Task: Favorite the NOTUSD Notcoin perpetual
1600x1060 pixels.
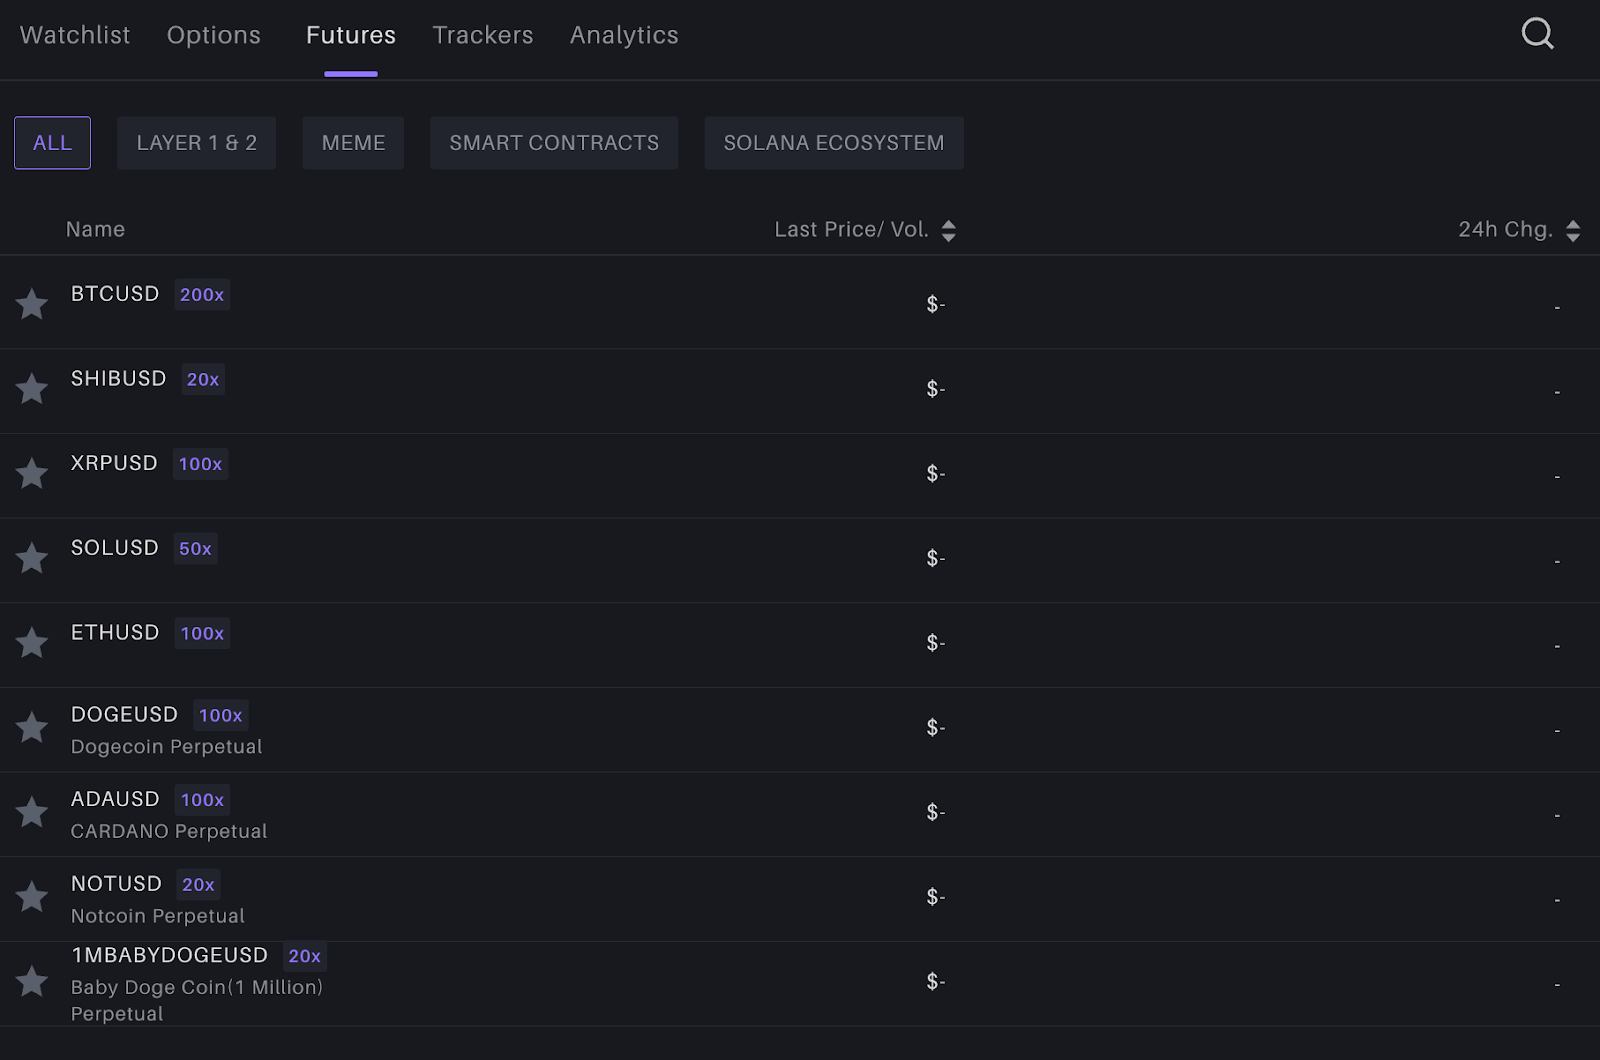Action: pyautogui.click(x=32, y=897)
